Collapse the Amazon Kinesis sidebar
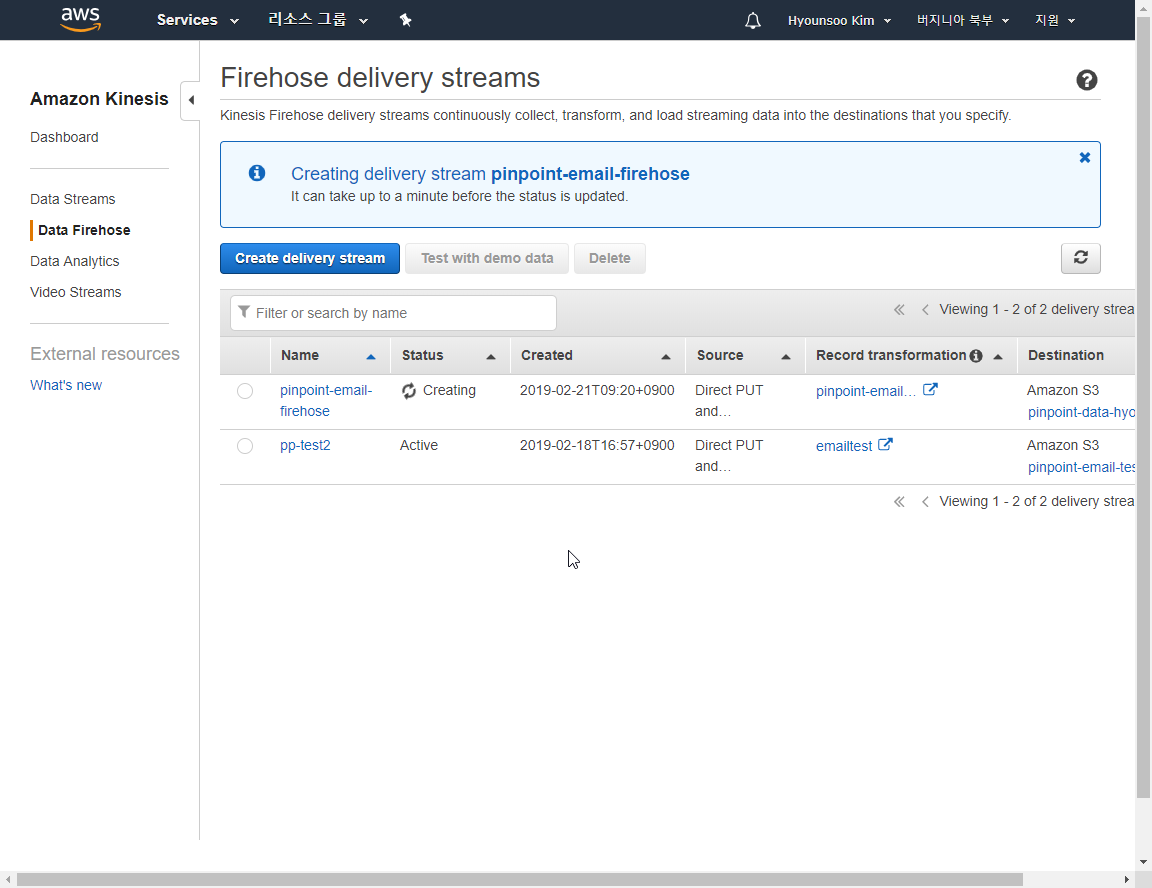The height and width of the screenshot is (888, 1152). [x=191, y=100]
